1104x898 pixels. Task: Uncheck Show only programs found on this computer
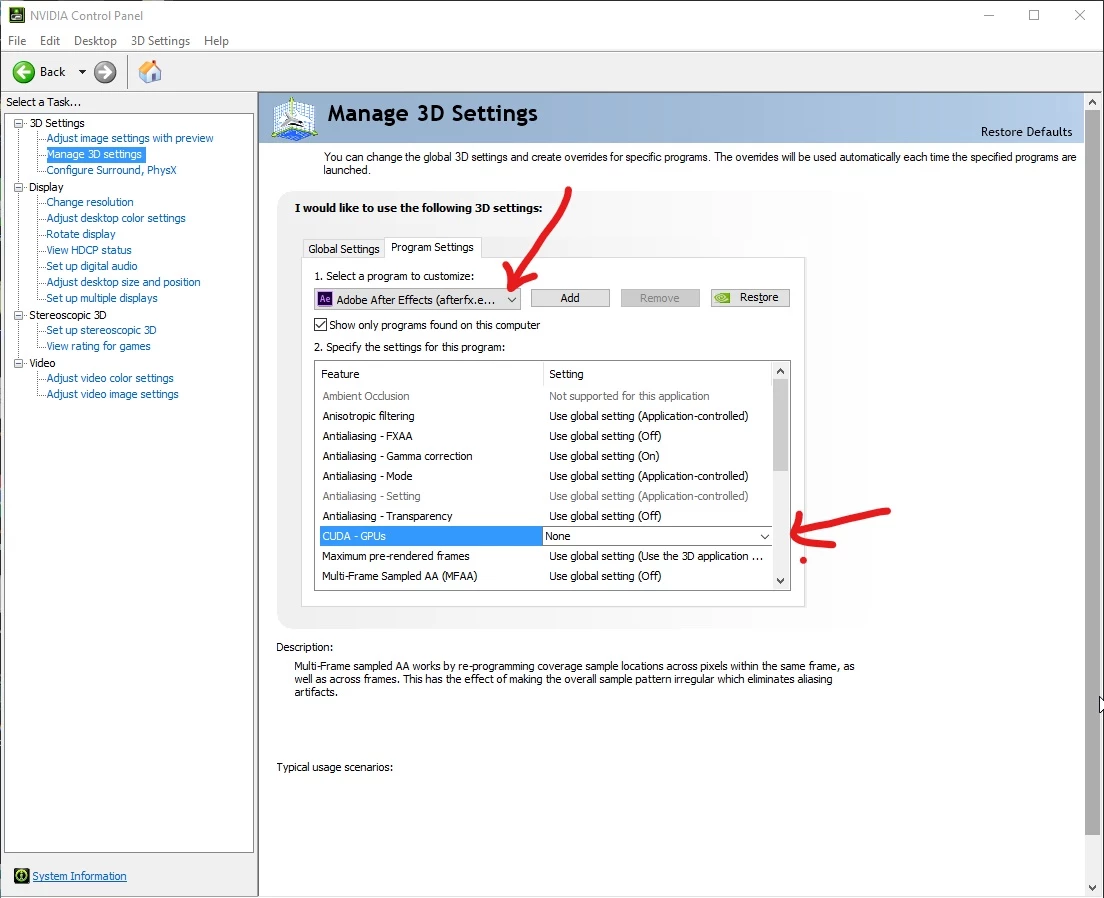point(320,325)
